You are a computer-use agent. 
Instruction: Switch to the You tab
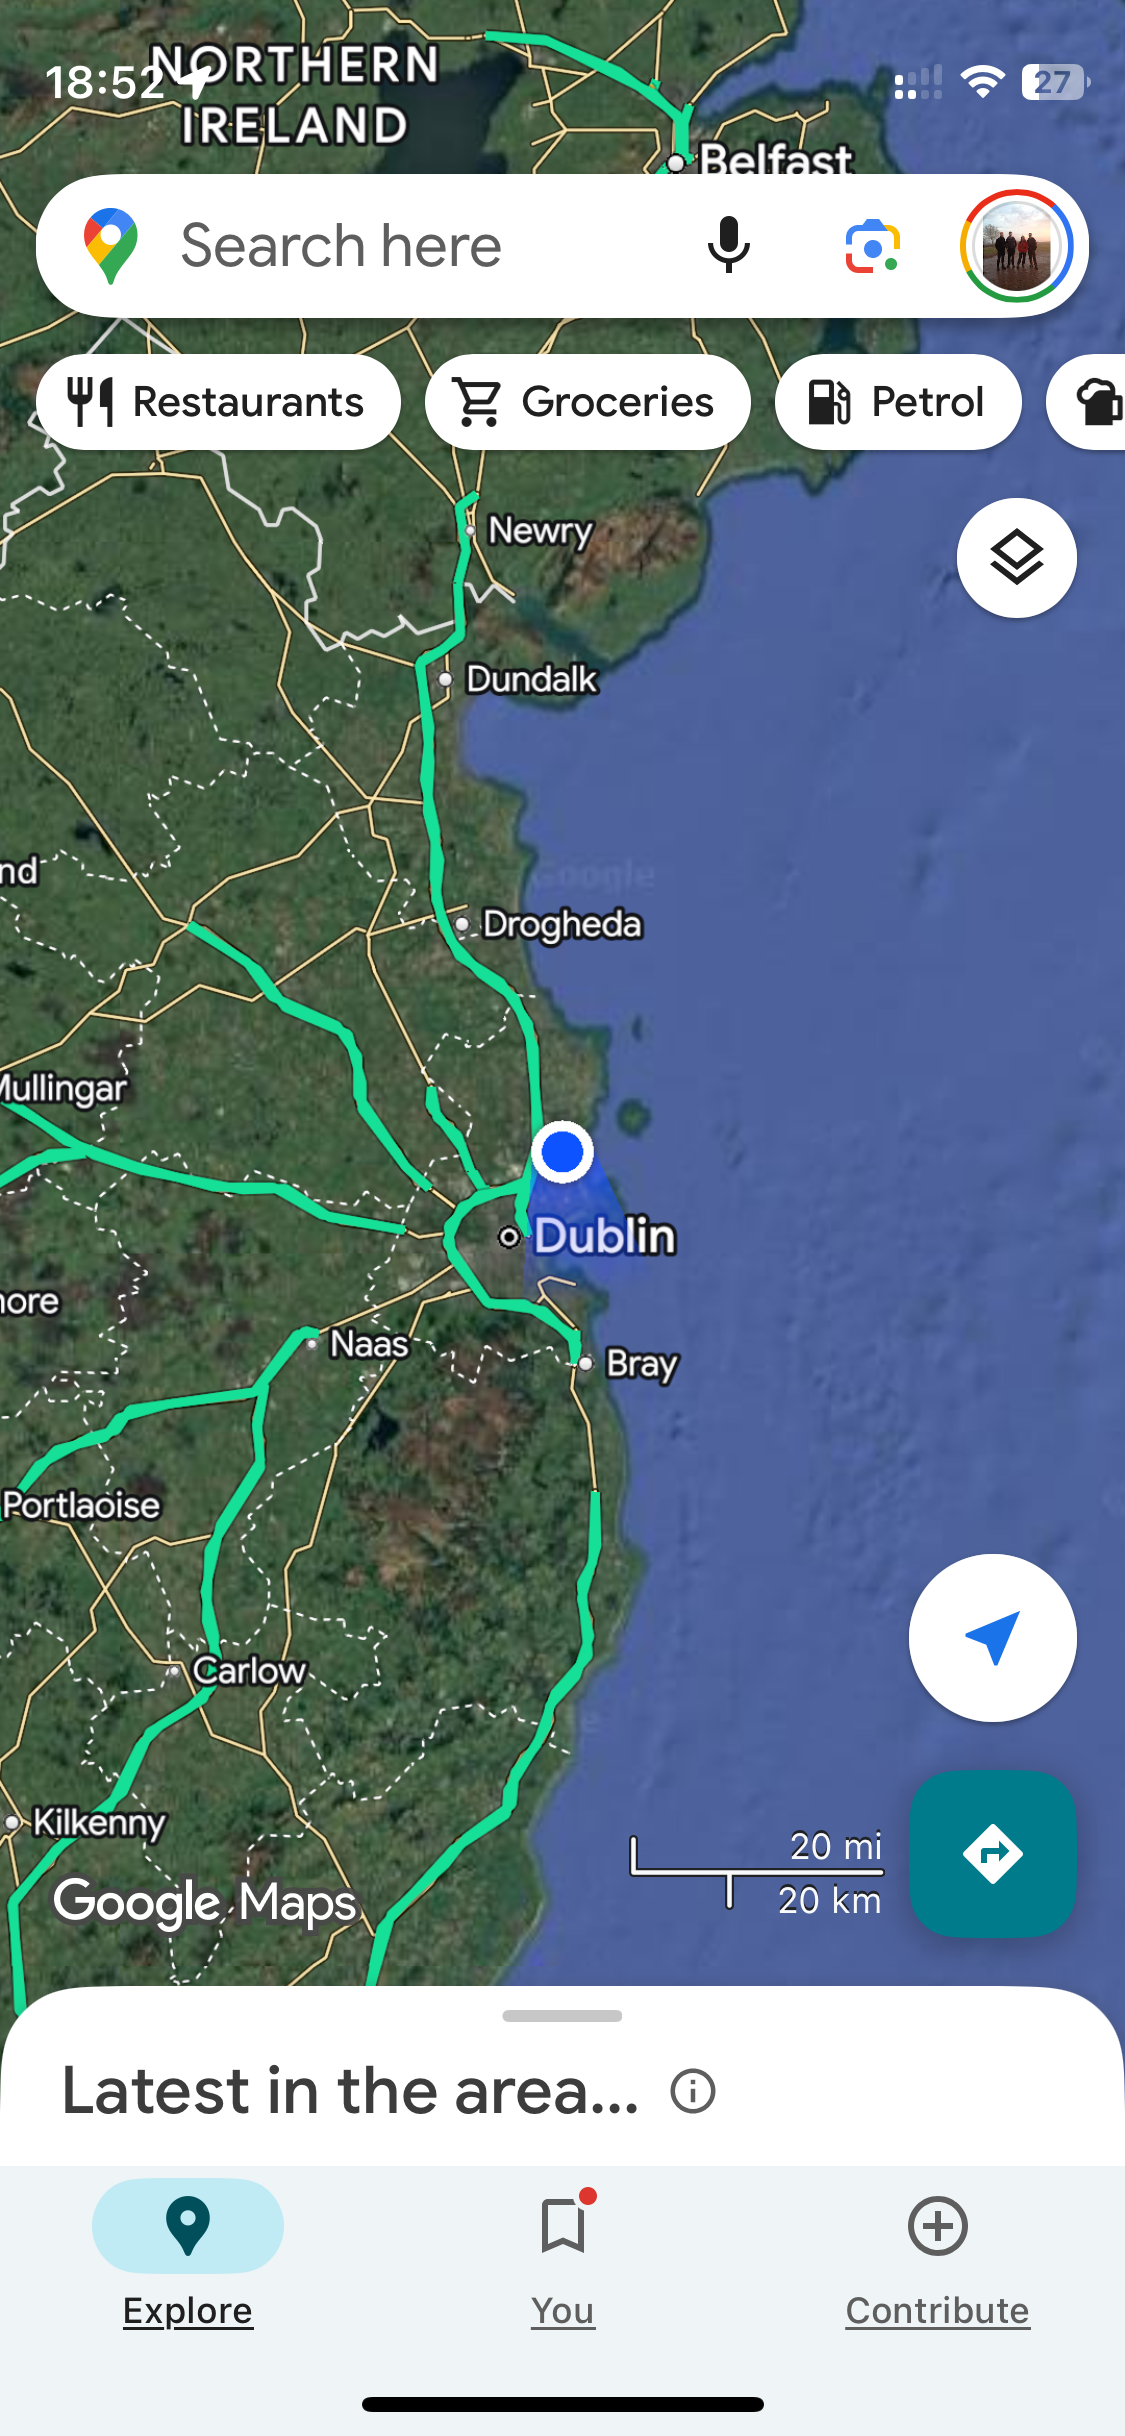pyautogui.click(x=563, y=2255)
